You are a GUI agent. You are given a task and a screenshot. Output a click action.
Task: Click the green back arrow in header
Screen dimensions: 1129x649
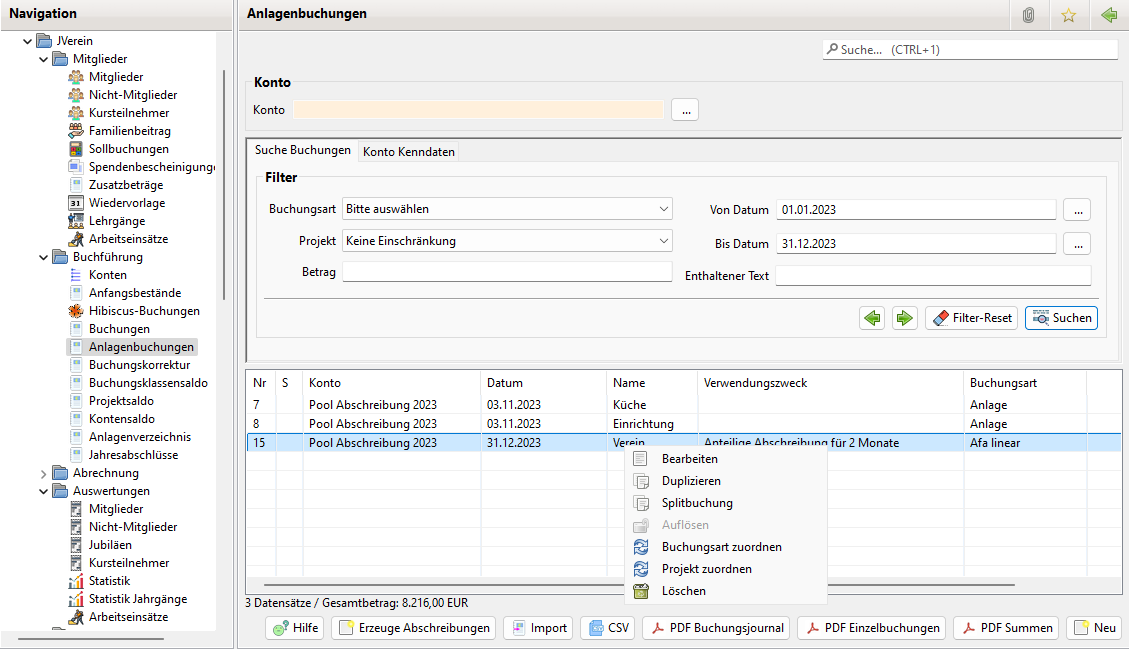1108,15
